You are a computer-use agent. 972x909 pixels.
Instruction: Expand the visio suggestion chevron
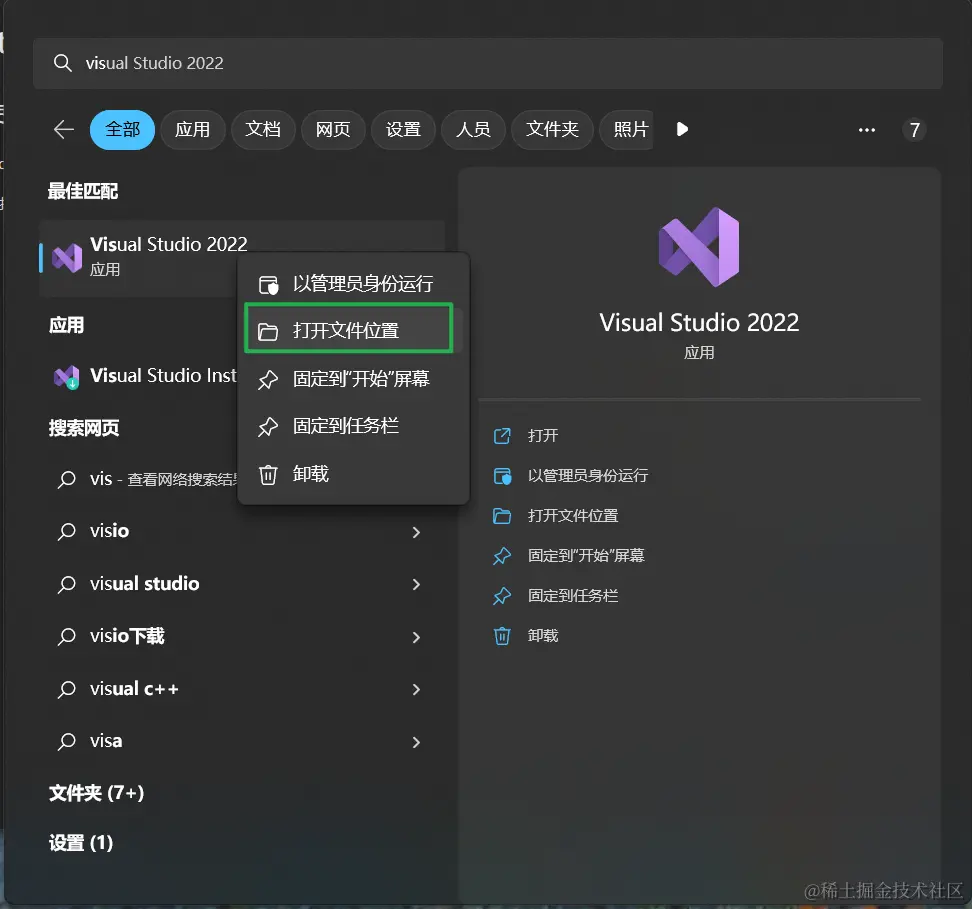click(x=417, y=532)
